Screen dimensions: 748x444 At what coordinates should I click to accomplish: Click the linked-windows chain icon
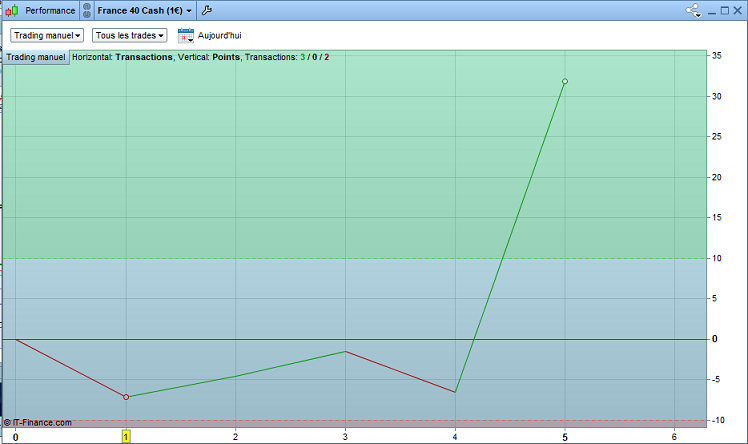pyautogui.click(x=87, y=10)
